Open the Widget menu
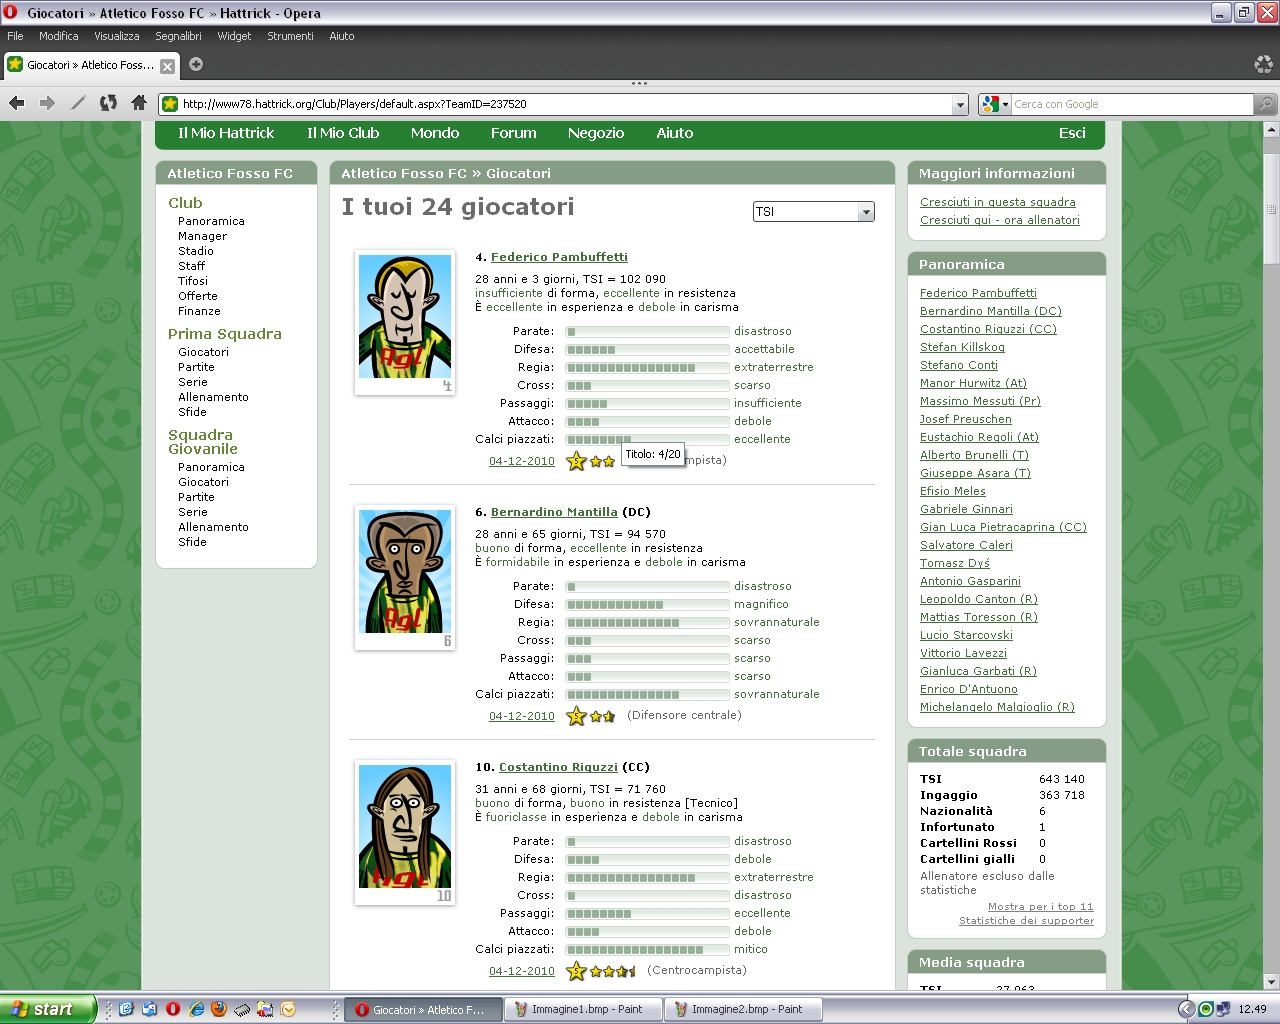The height and width of the screenshot is (1024, 1280). (x=234, y=36)
